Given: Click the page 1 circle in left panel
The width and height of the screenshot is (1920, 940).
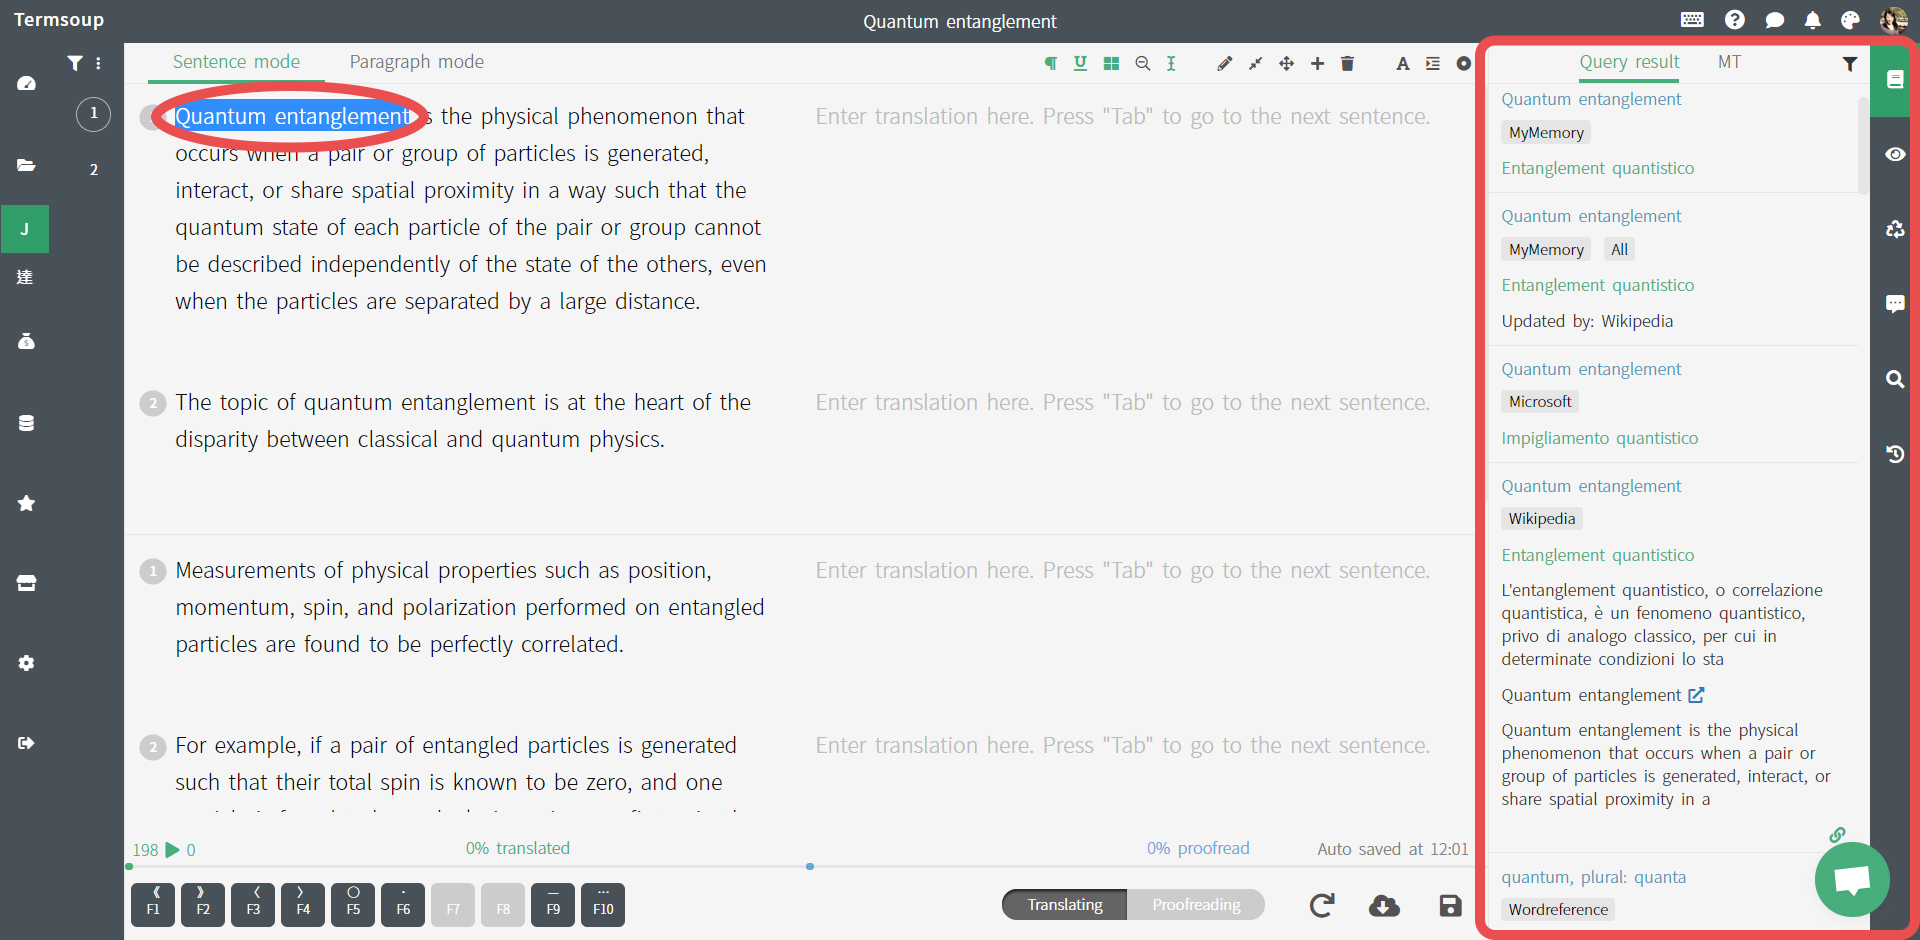Looking at the screenshot, I should click(93, 114).
